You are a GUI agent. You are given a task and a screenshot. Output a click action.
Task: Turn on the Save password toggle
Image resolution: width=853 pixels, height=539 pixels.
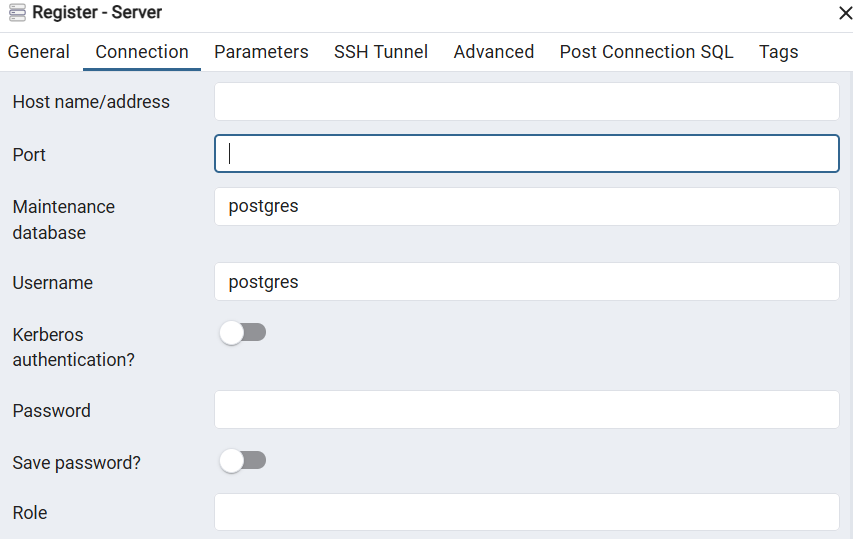pos(243,461)
